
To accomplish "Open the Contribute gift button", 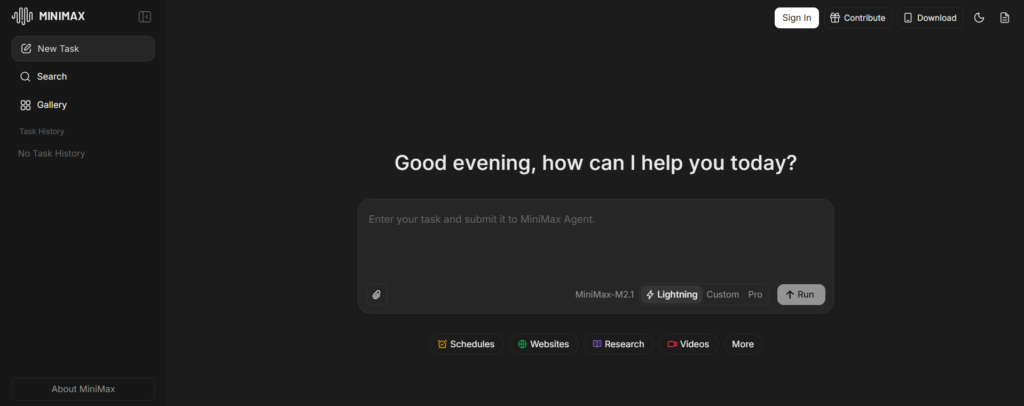I will point(858,18).
